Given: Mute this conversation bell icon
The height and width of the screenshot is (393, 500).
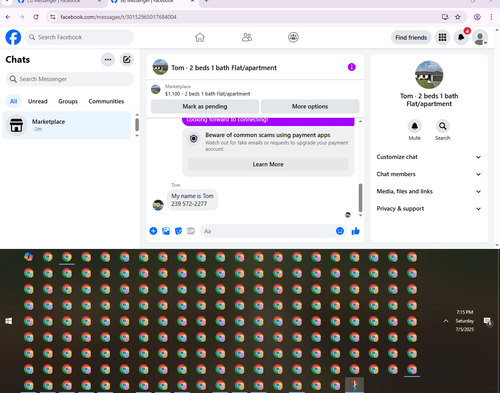Looking at the screenshot, I should 414,126.
